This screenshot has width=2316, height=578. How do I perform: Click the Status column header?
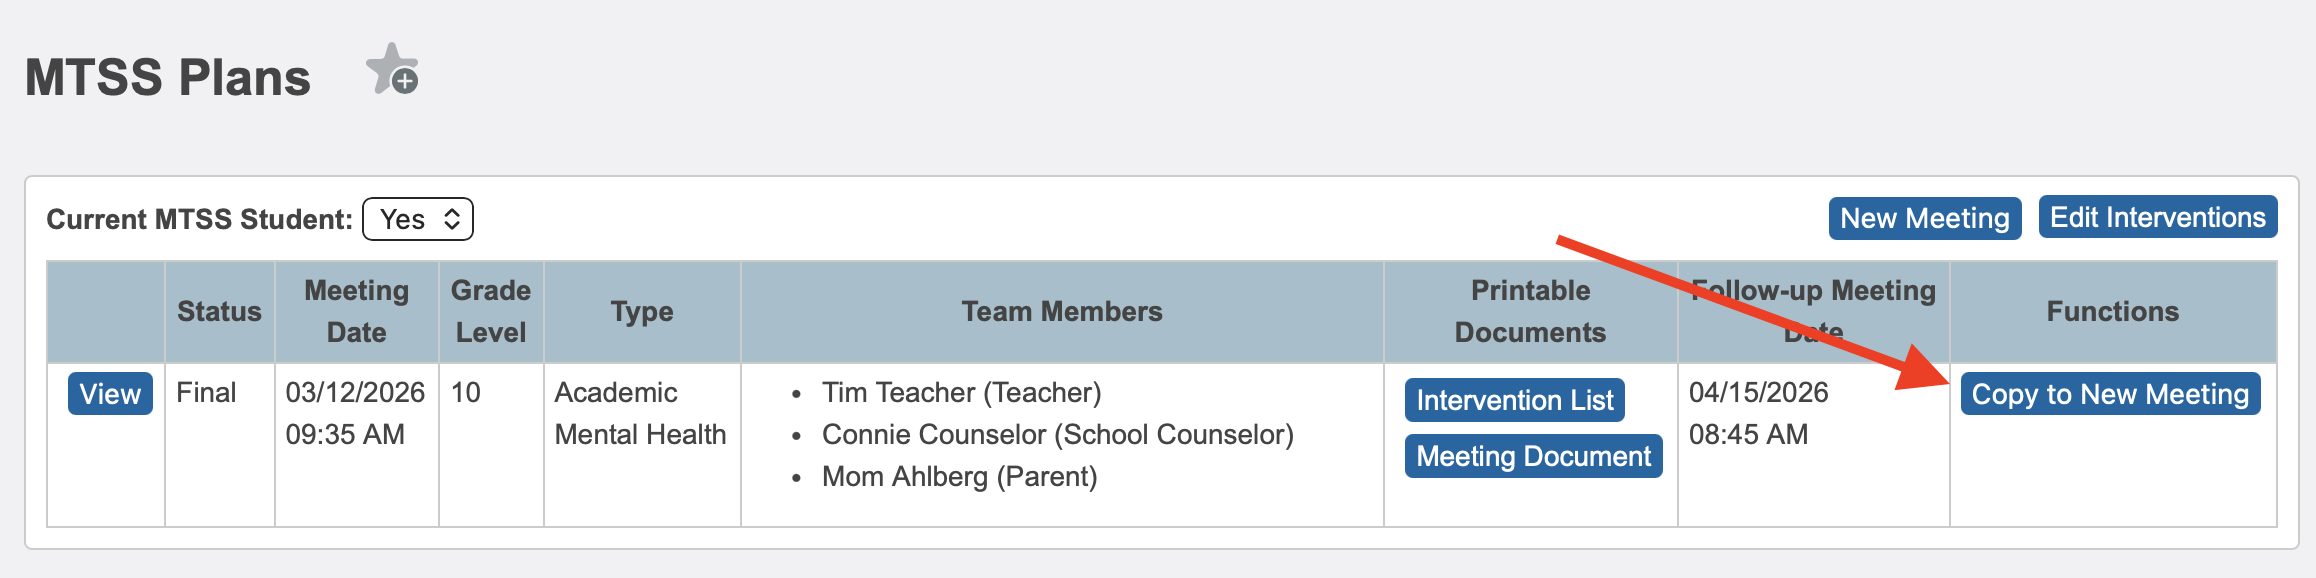point(219,312)
